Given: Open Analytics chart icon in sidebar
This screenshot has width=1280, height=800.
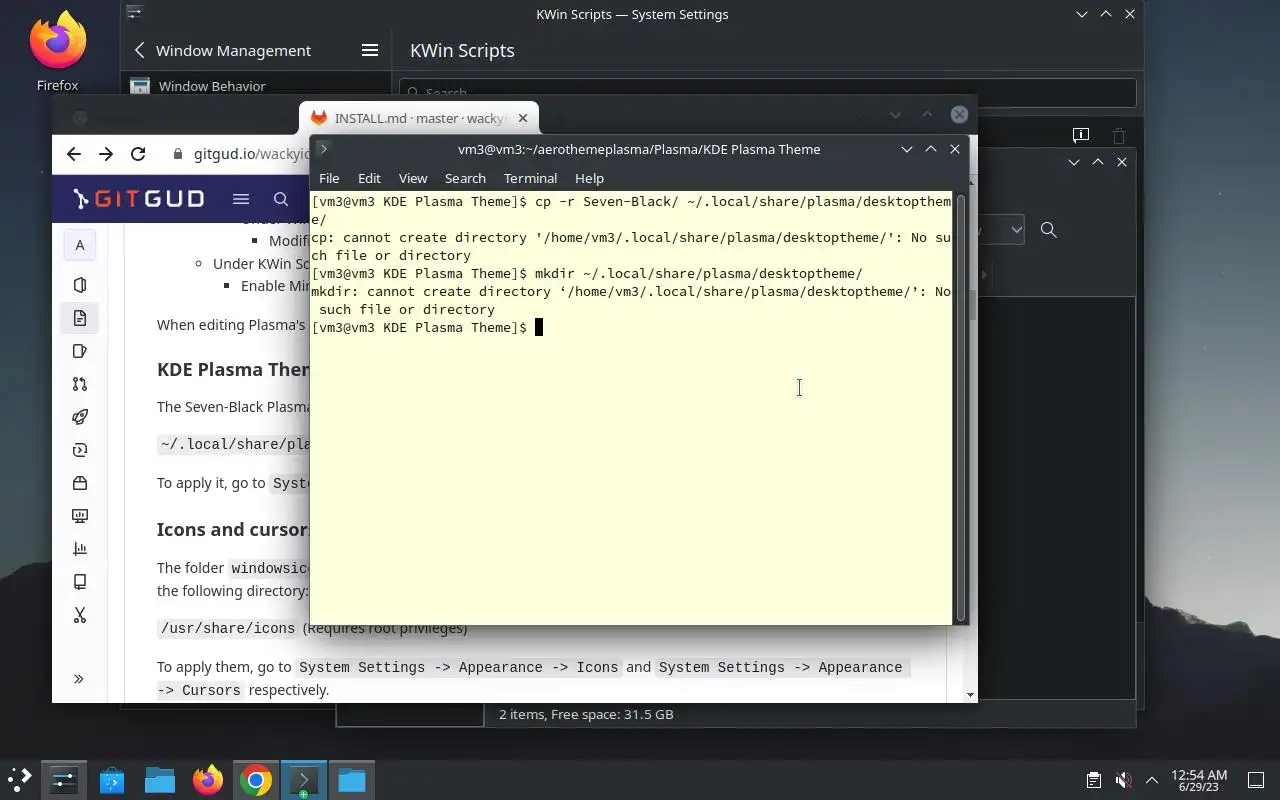Looking at the screenshot, I should click(x=80, y=549).
